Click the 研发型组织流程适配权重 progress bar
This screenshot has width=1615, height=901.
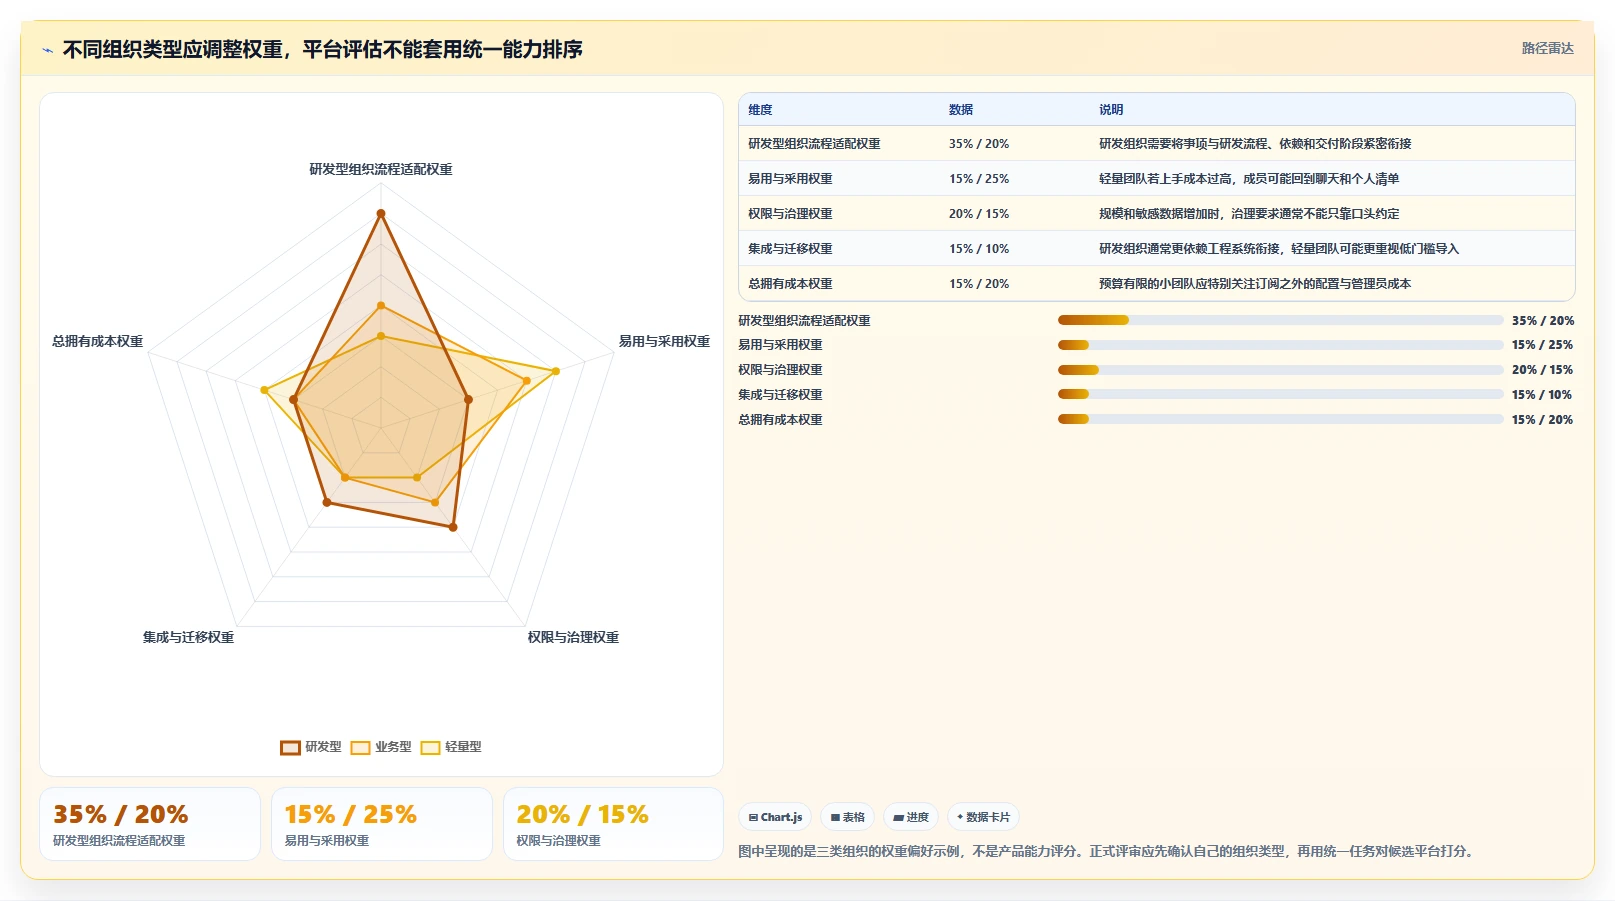(1280, 320)
